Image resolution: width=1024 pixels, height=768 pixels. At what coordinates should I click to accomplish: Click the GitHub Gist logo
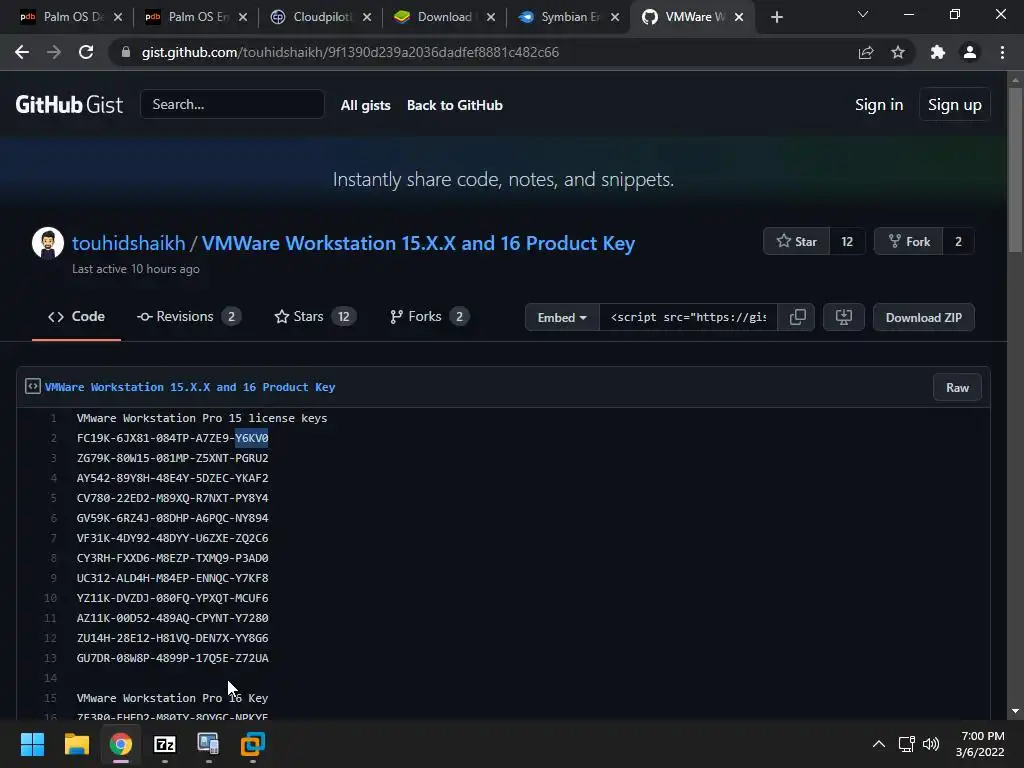pos(69,104)
